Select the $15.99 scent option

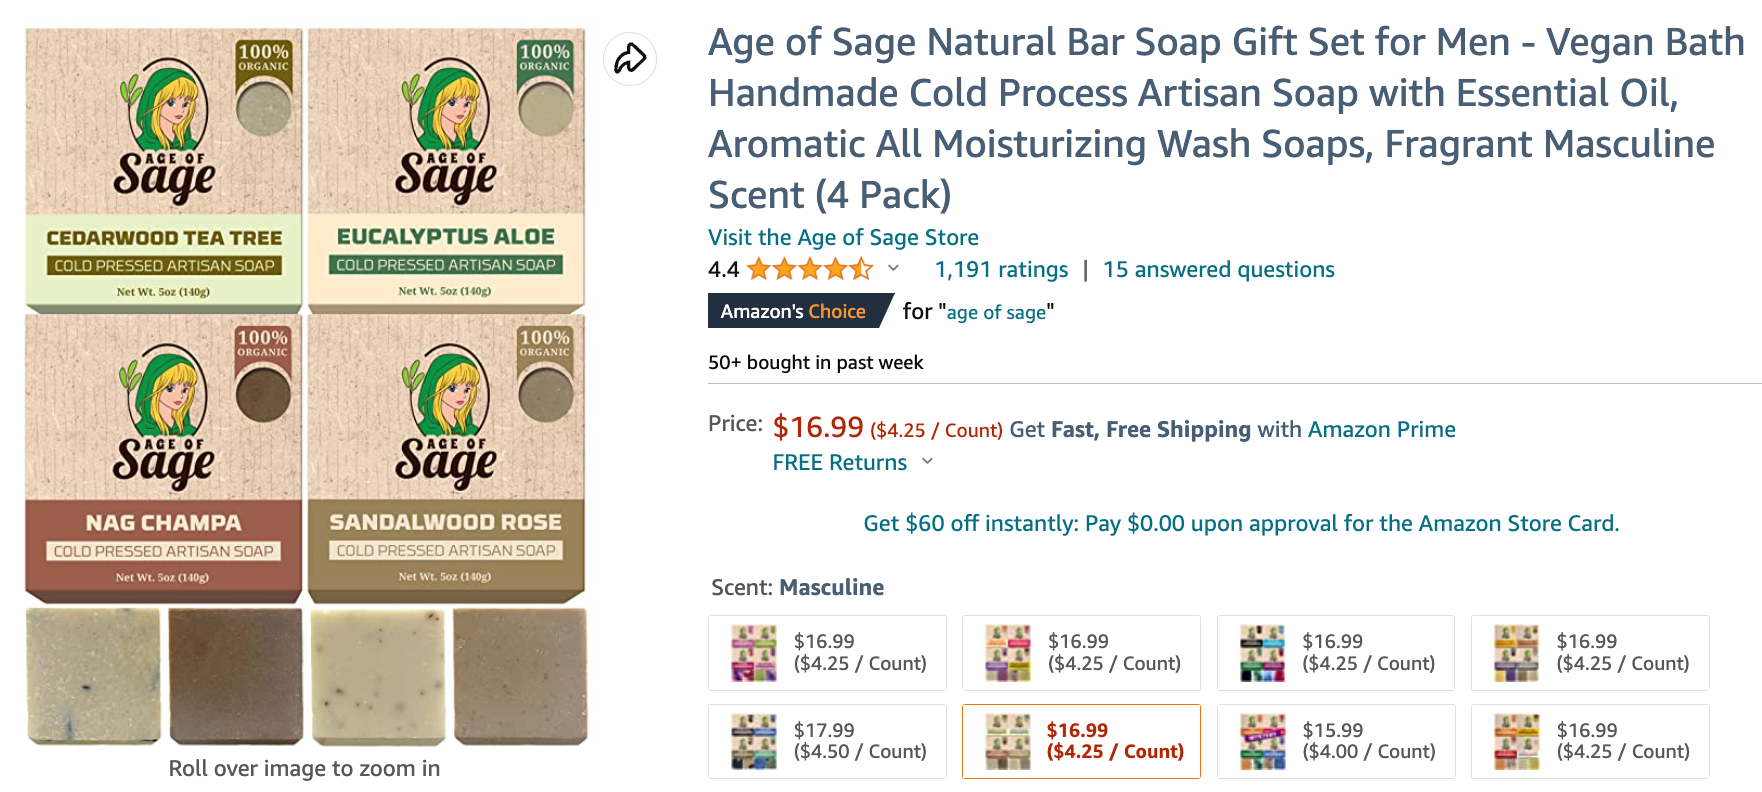(1335, 741)
